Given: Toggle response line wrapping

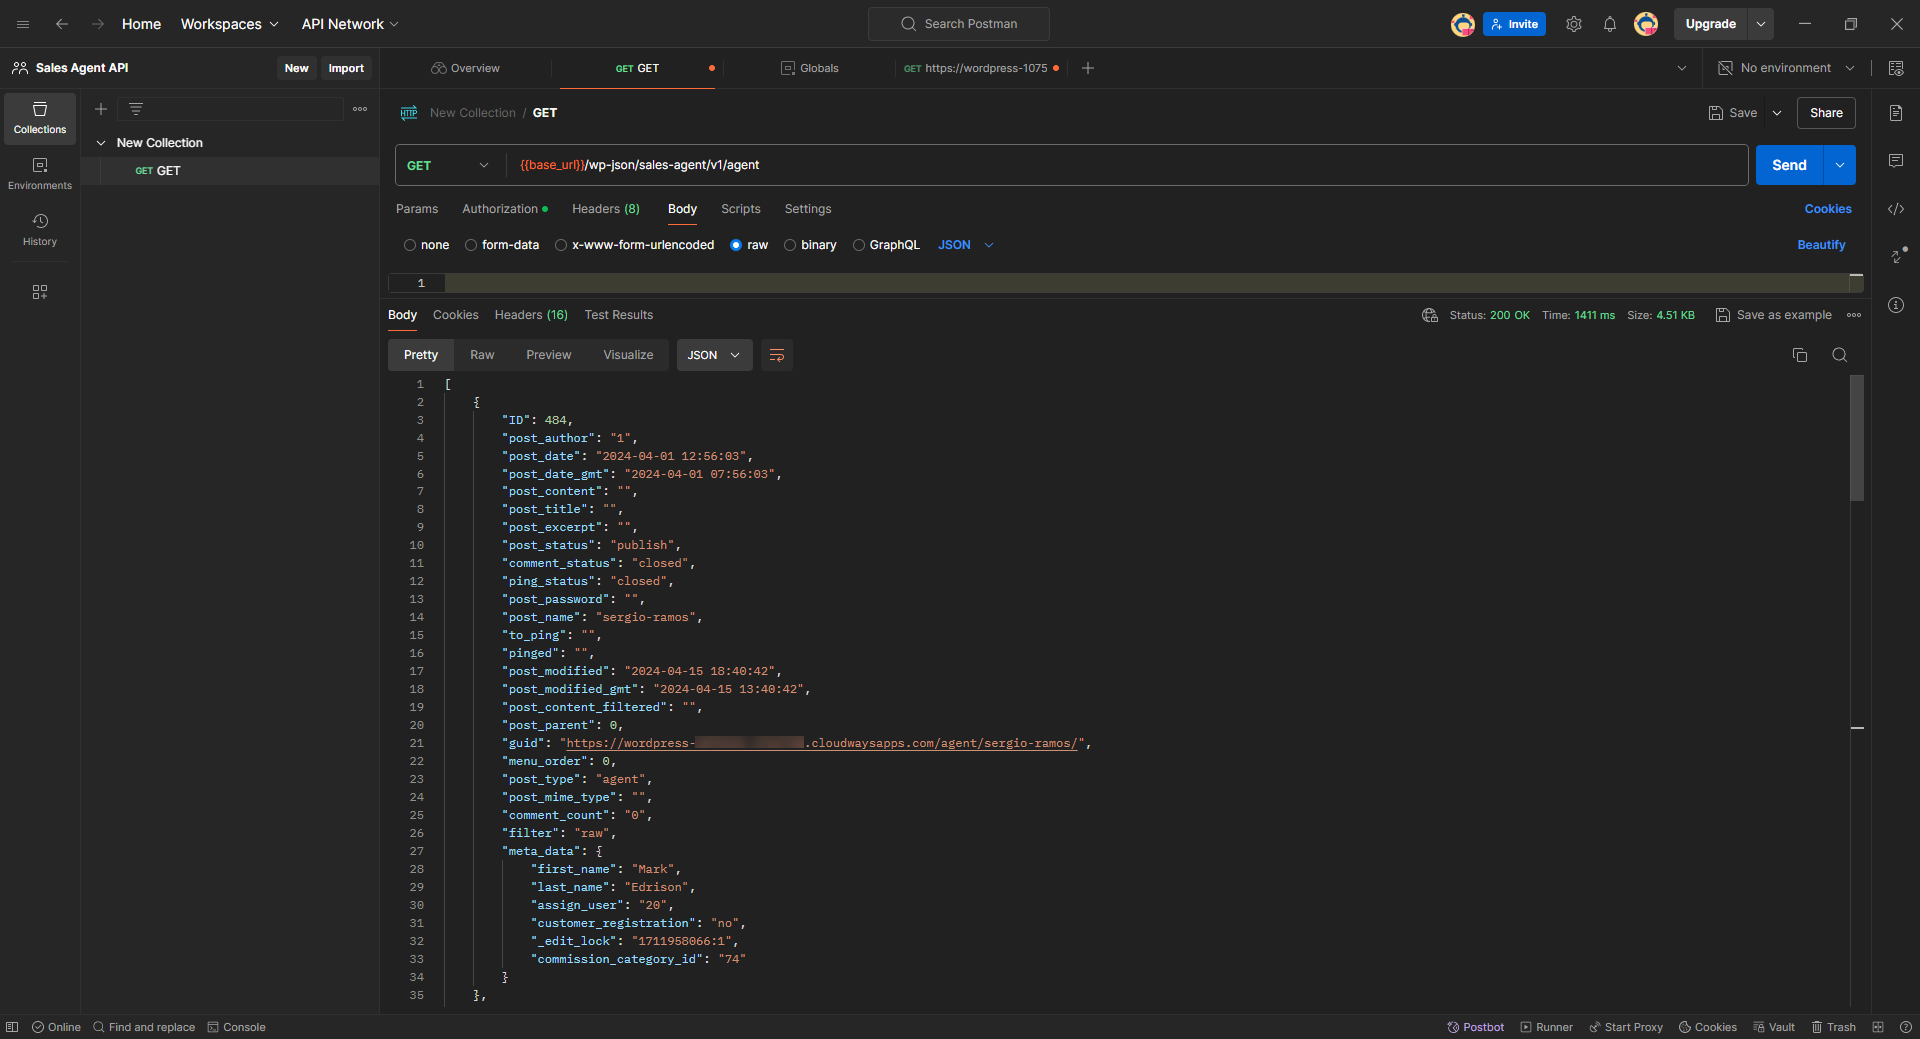Looking at the screenshot, I should pos(777,355).
